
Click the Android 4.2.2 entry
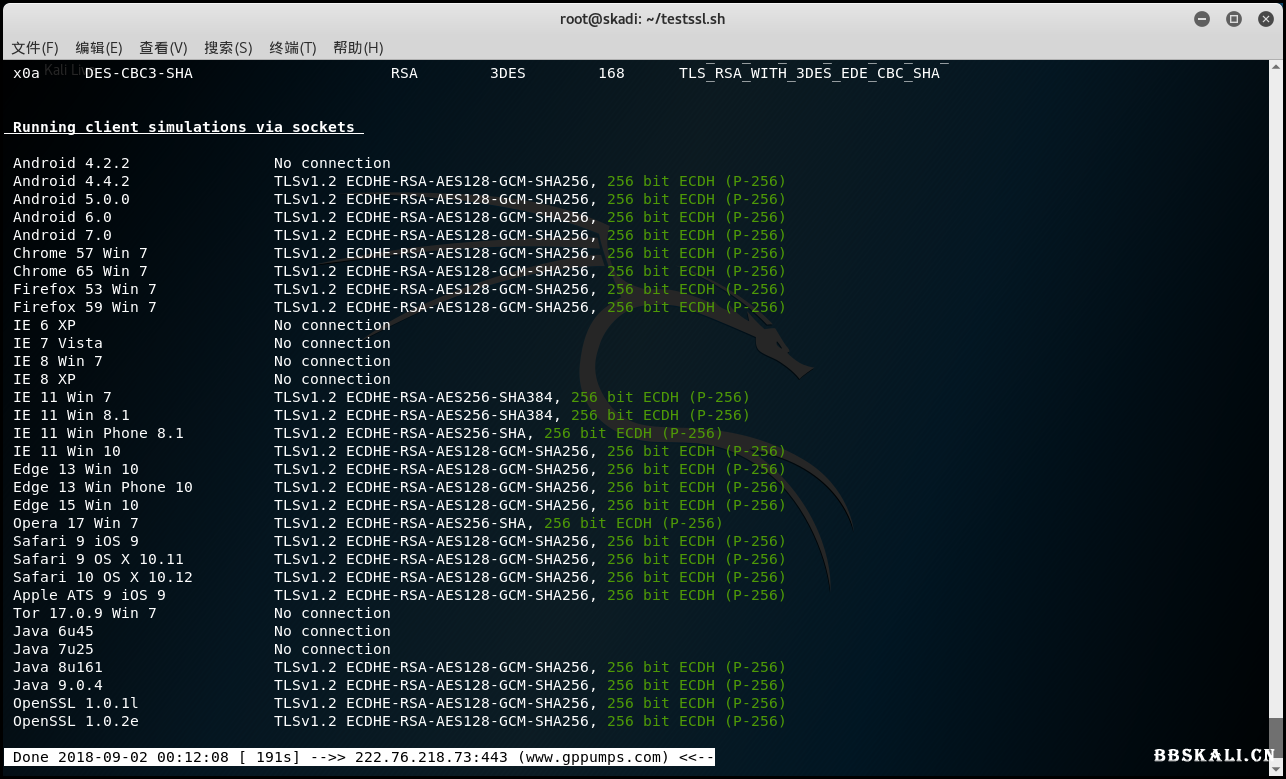71,163
